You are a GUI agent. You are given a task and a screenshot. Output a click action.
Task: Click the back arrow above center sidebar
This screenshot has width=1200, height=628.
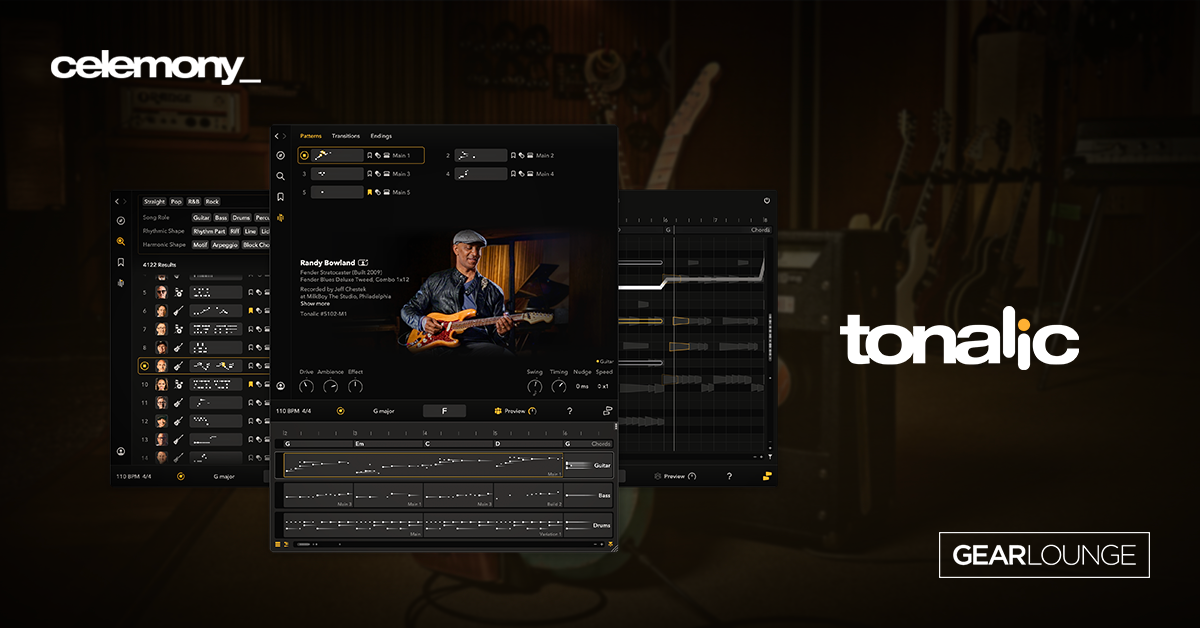pyautogui.click(x=277, y=136)
